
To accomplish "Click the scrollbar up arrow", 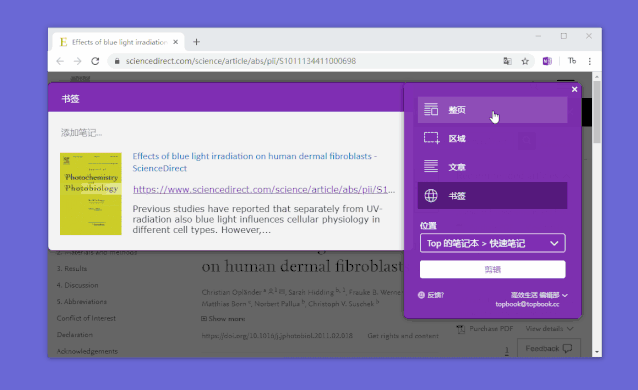I will point(597,77).
